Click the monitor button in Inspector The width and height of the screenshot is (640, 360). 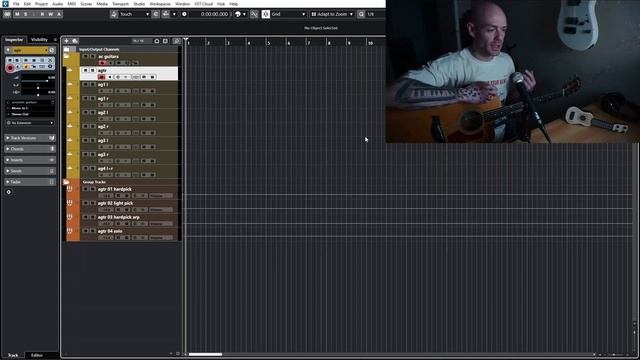pos(17,67)
